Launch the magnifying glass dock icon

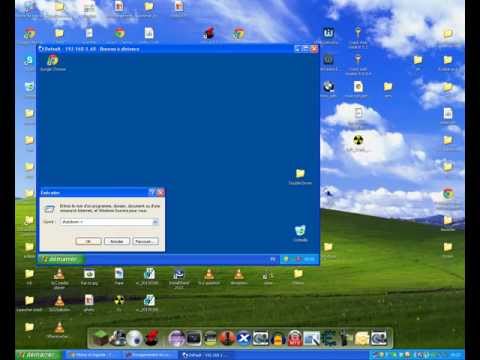click(312, 338)
